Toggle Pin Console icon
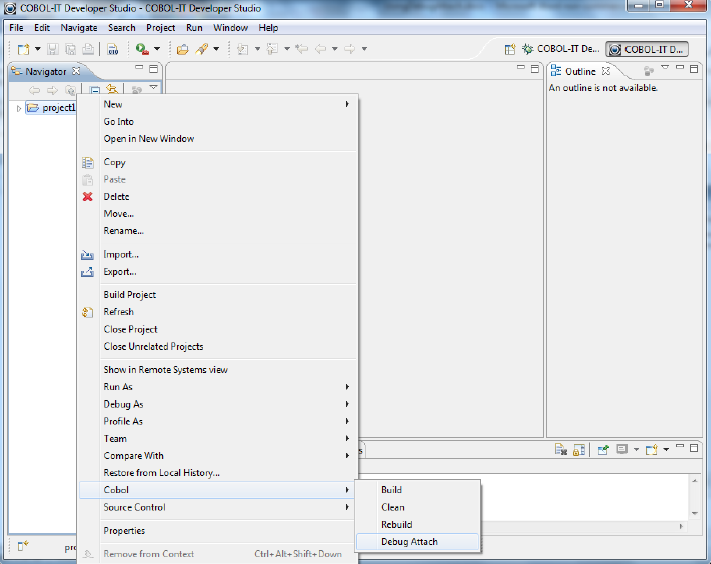This screenshot has width=711, height=564. [x=603, y=450]
